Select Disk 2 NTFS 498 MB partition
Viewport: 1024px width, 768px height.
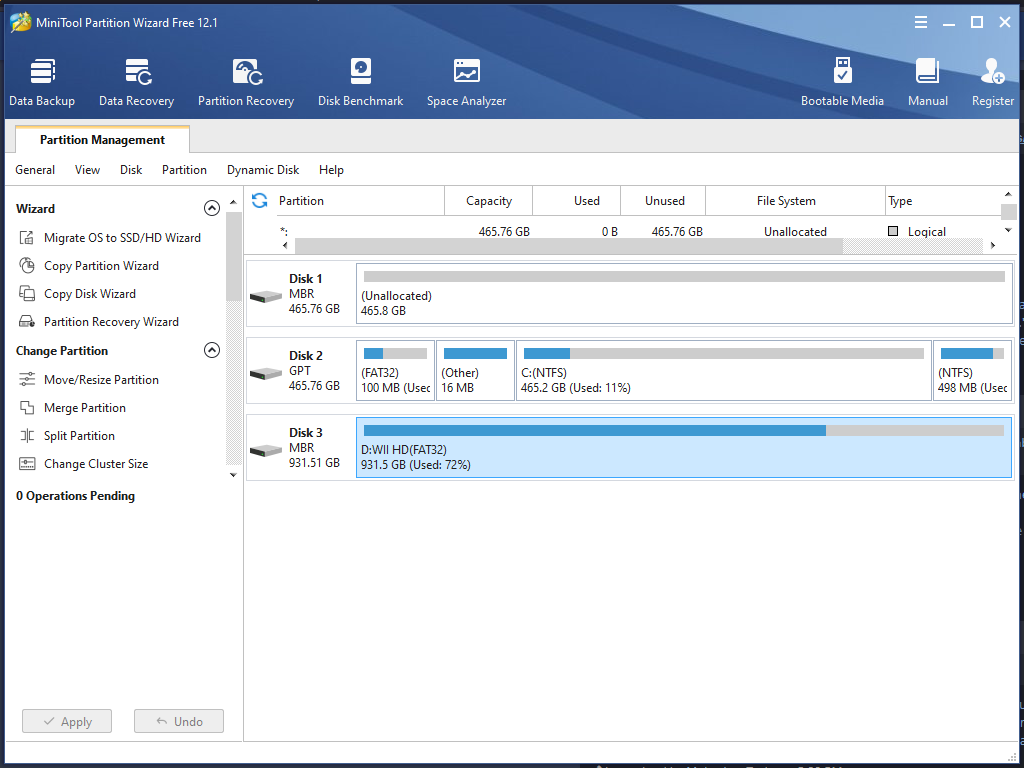972,370
